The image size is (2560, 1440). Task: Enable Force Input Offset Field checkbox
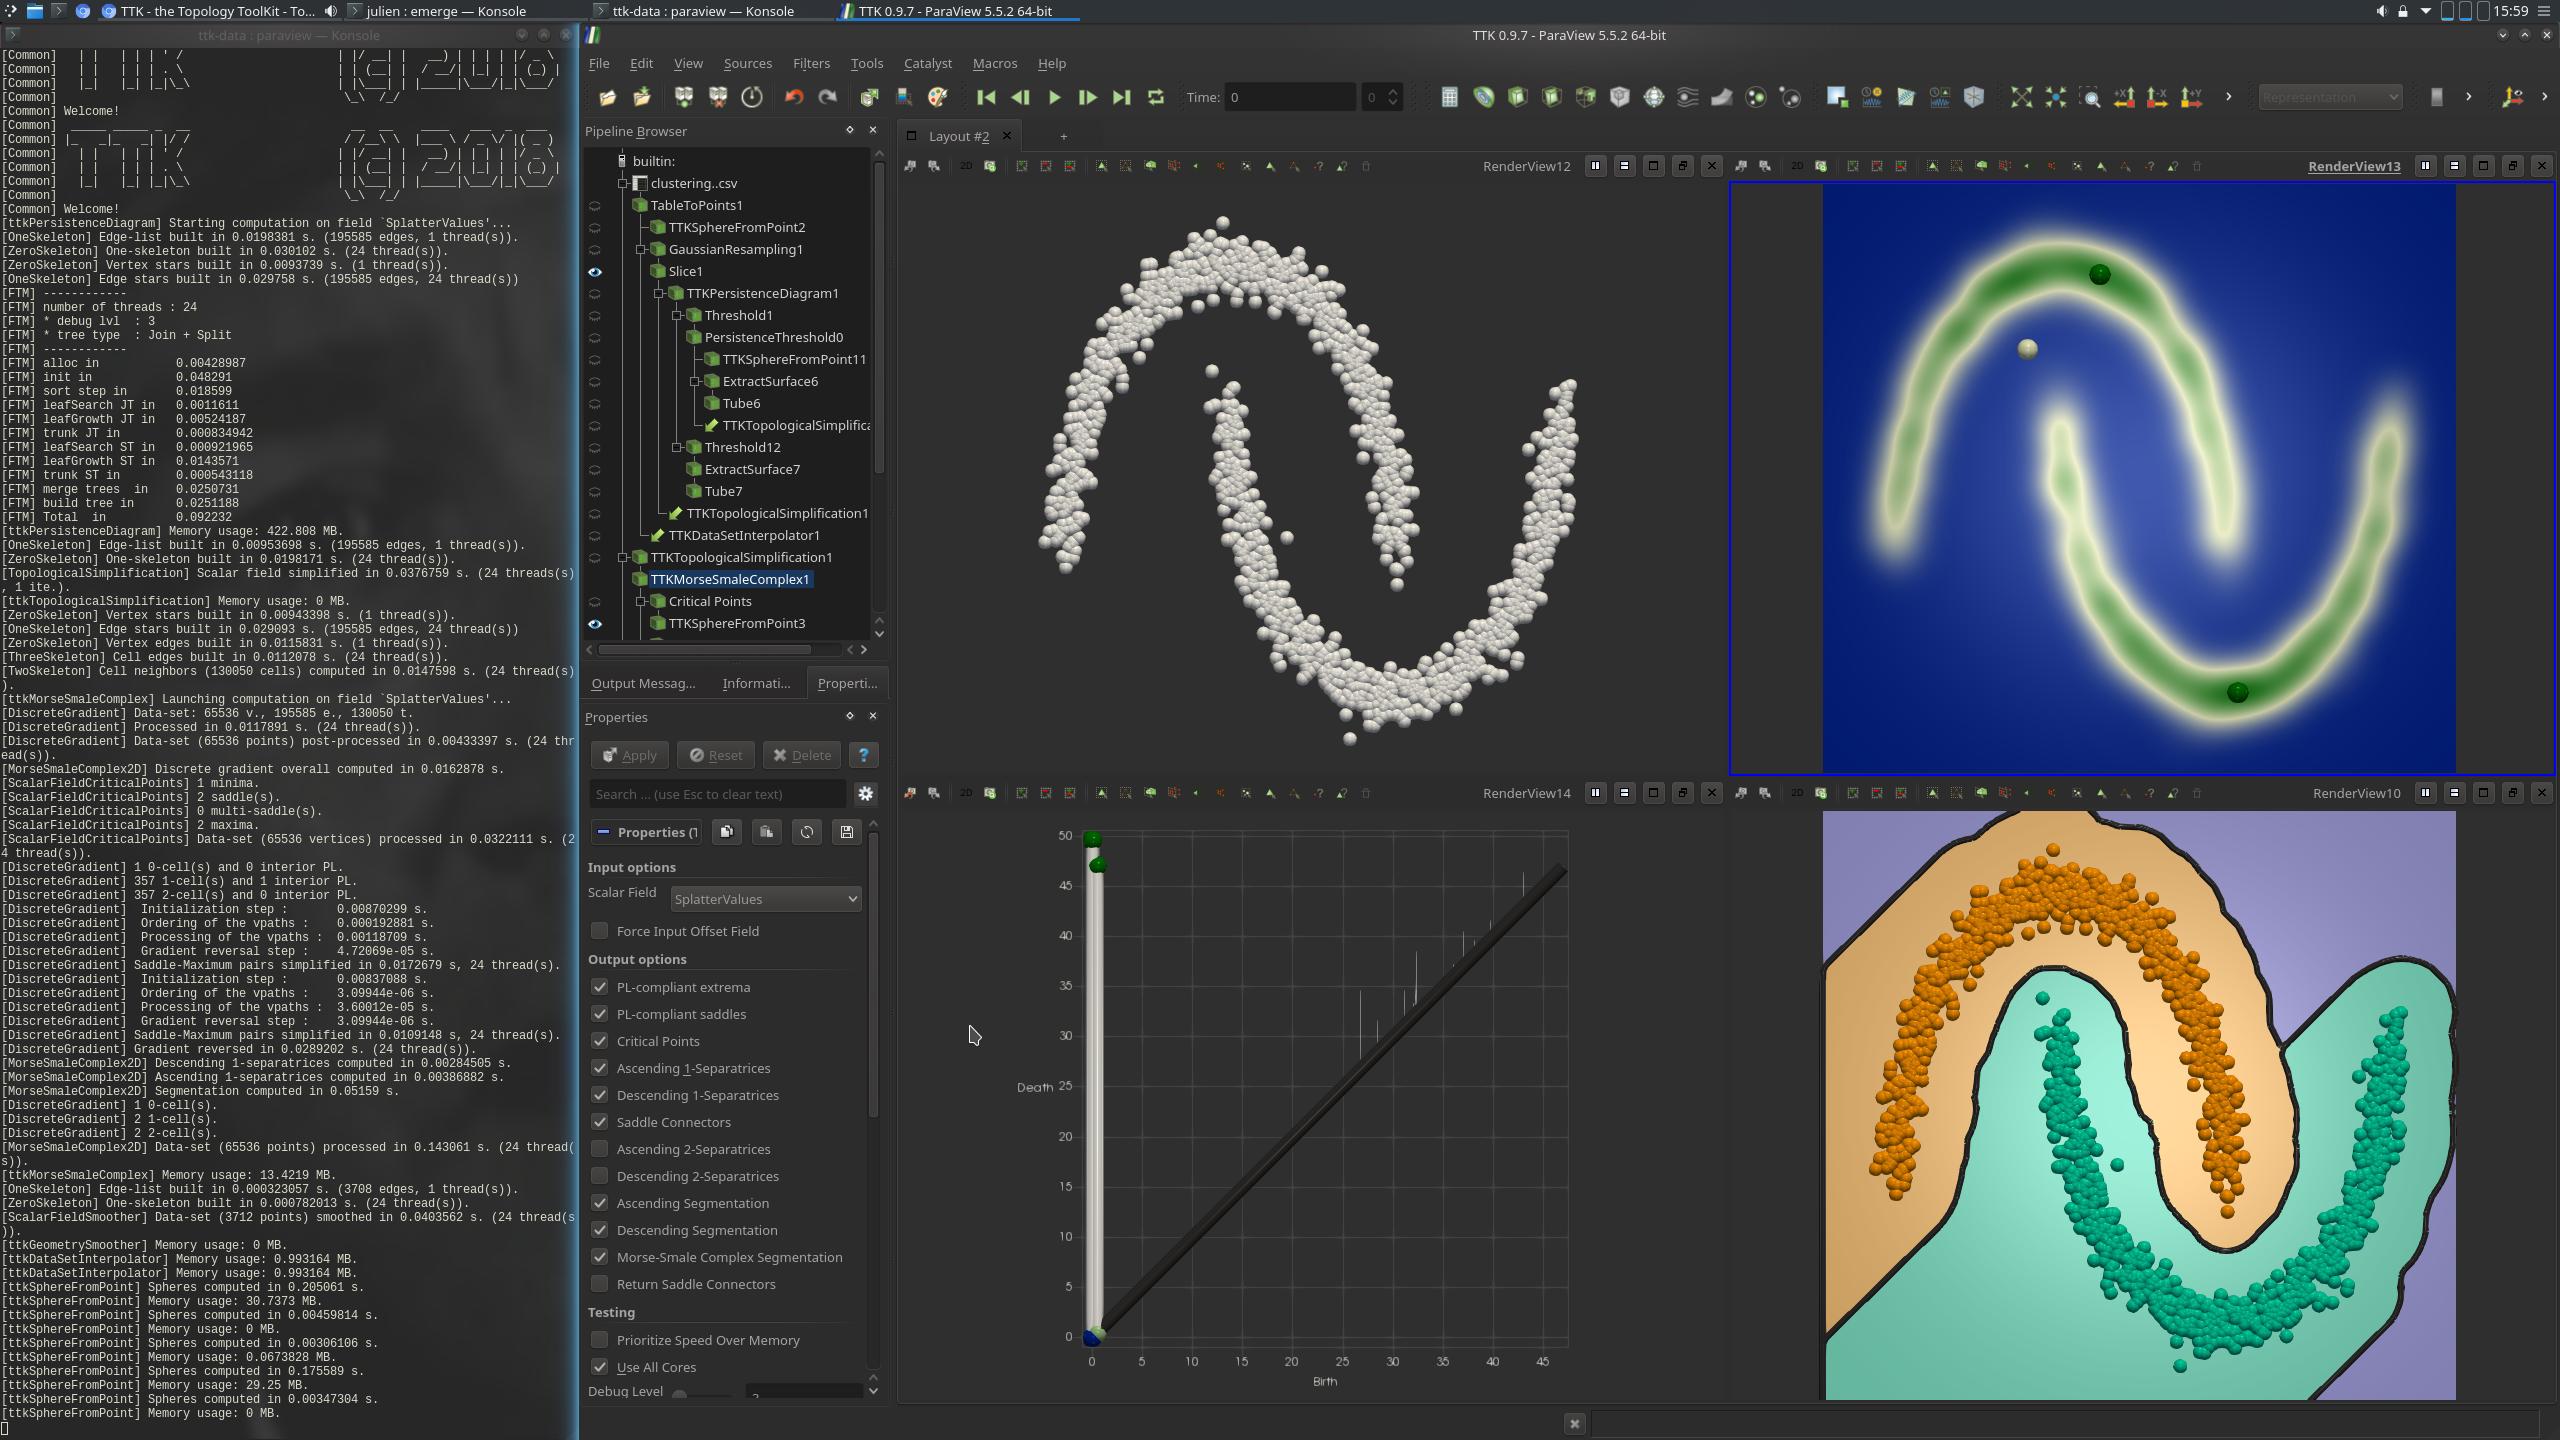point(599,931)
